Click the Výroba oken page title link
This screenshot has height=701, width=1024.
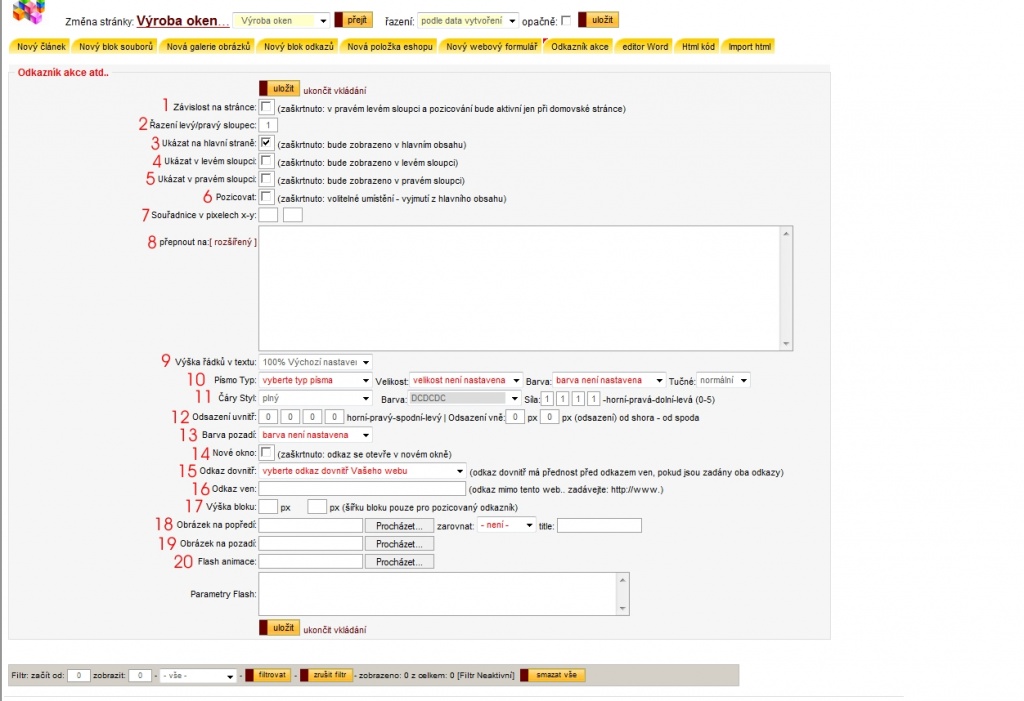coord(182,21)
